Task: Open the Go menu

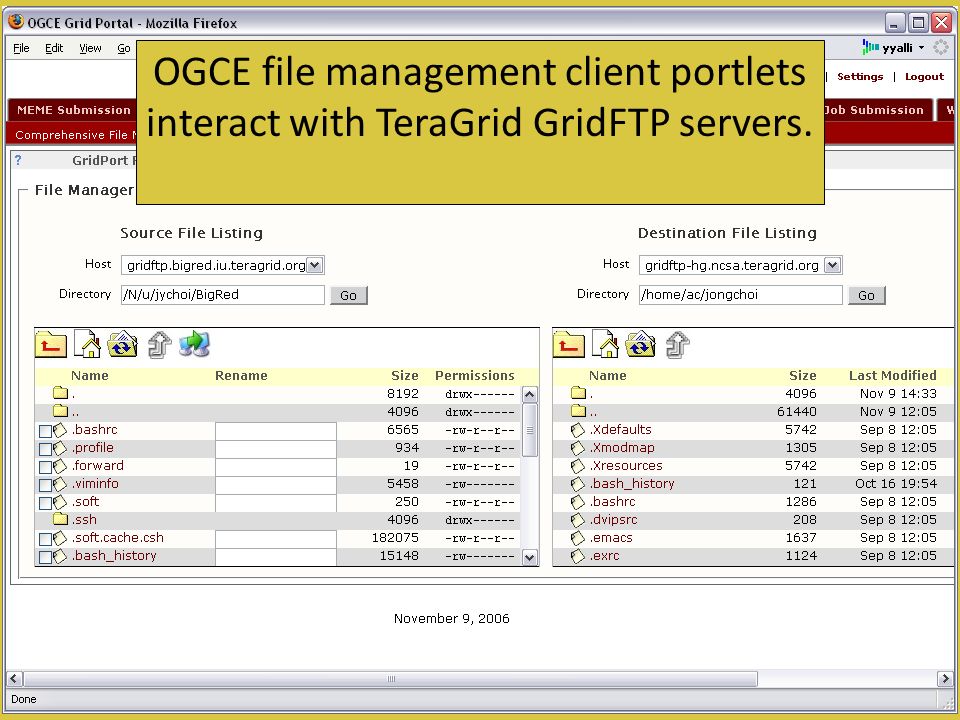Action: tap(124, 48)
